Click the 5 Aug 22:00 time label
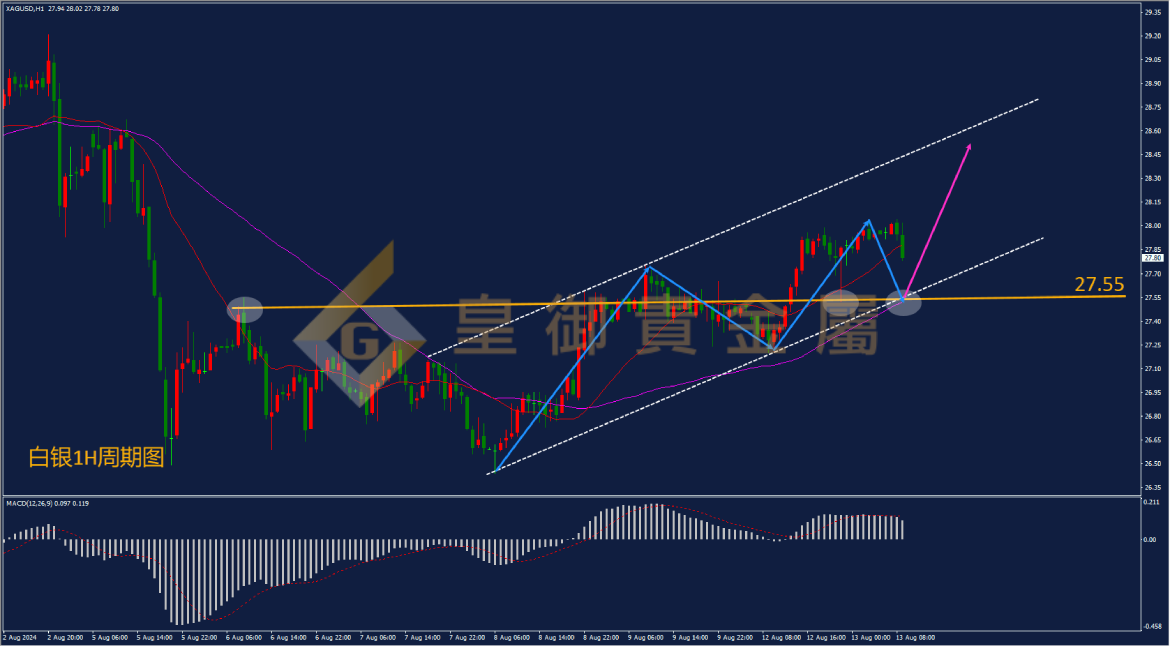The image size is (1170, 647). pos(200,638)
